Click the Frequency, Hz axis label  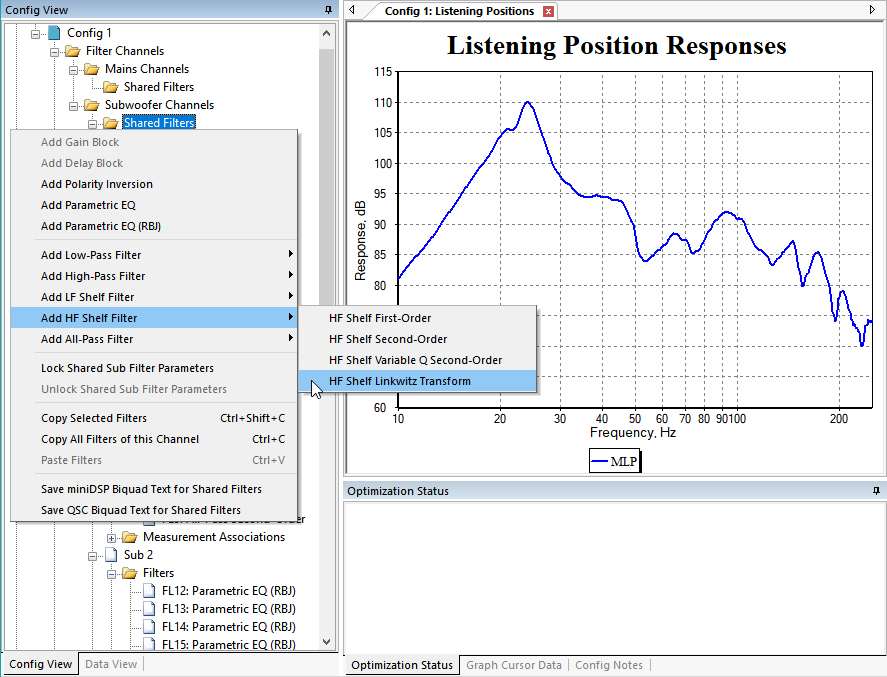point(632,433)
